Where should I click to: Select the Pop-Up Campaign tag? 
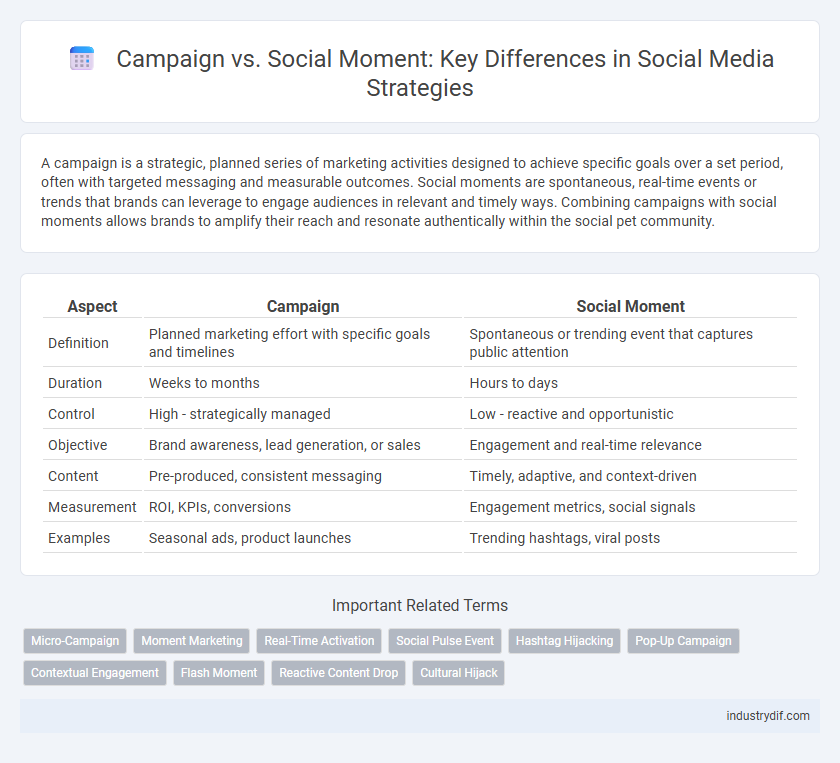683,641
